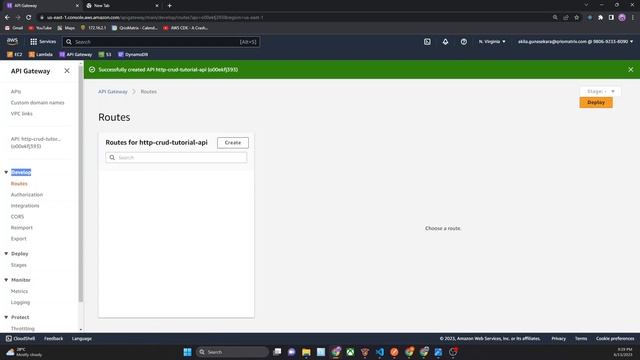Open the Xbox app from the taskbar
The height and width of the screenshot is (360, 640).
tap(350, 352)
